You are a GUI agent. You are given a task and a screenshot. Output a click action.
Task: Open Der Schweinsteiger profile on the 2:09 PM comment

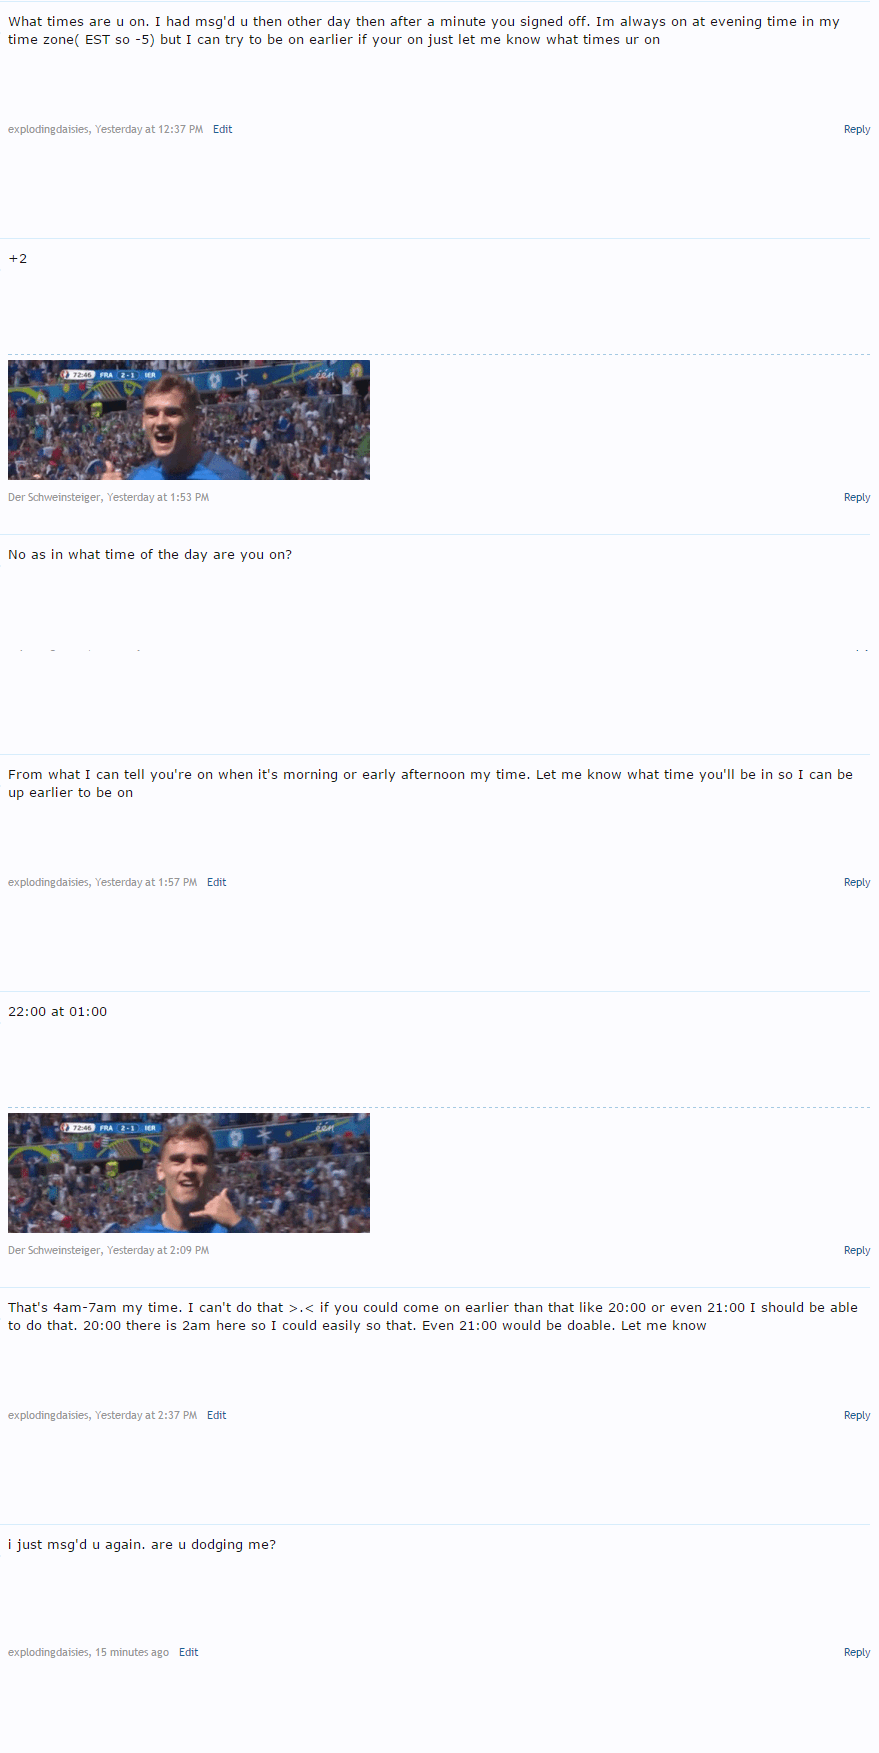[x=54, y=1250]
